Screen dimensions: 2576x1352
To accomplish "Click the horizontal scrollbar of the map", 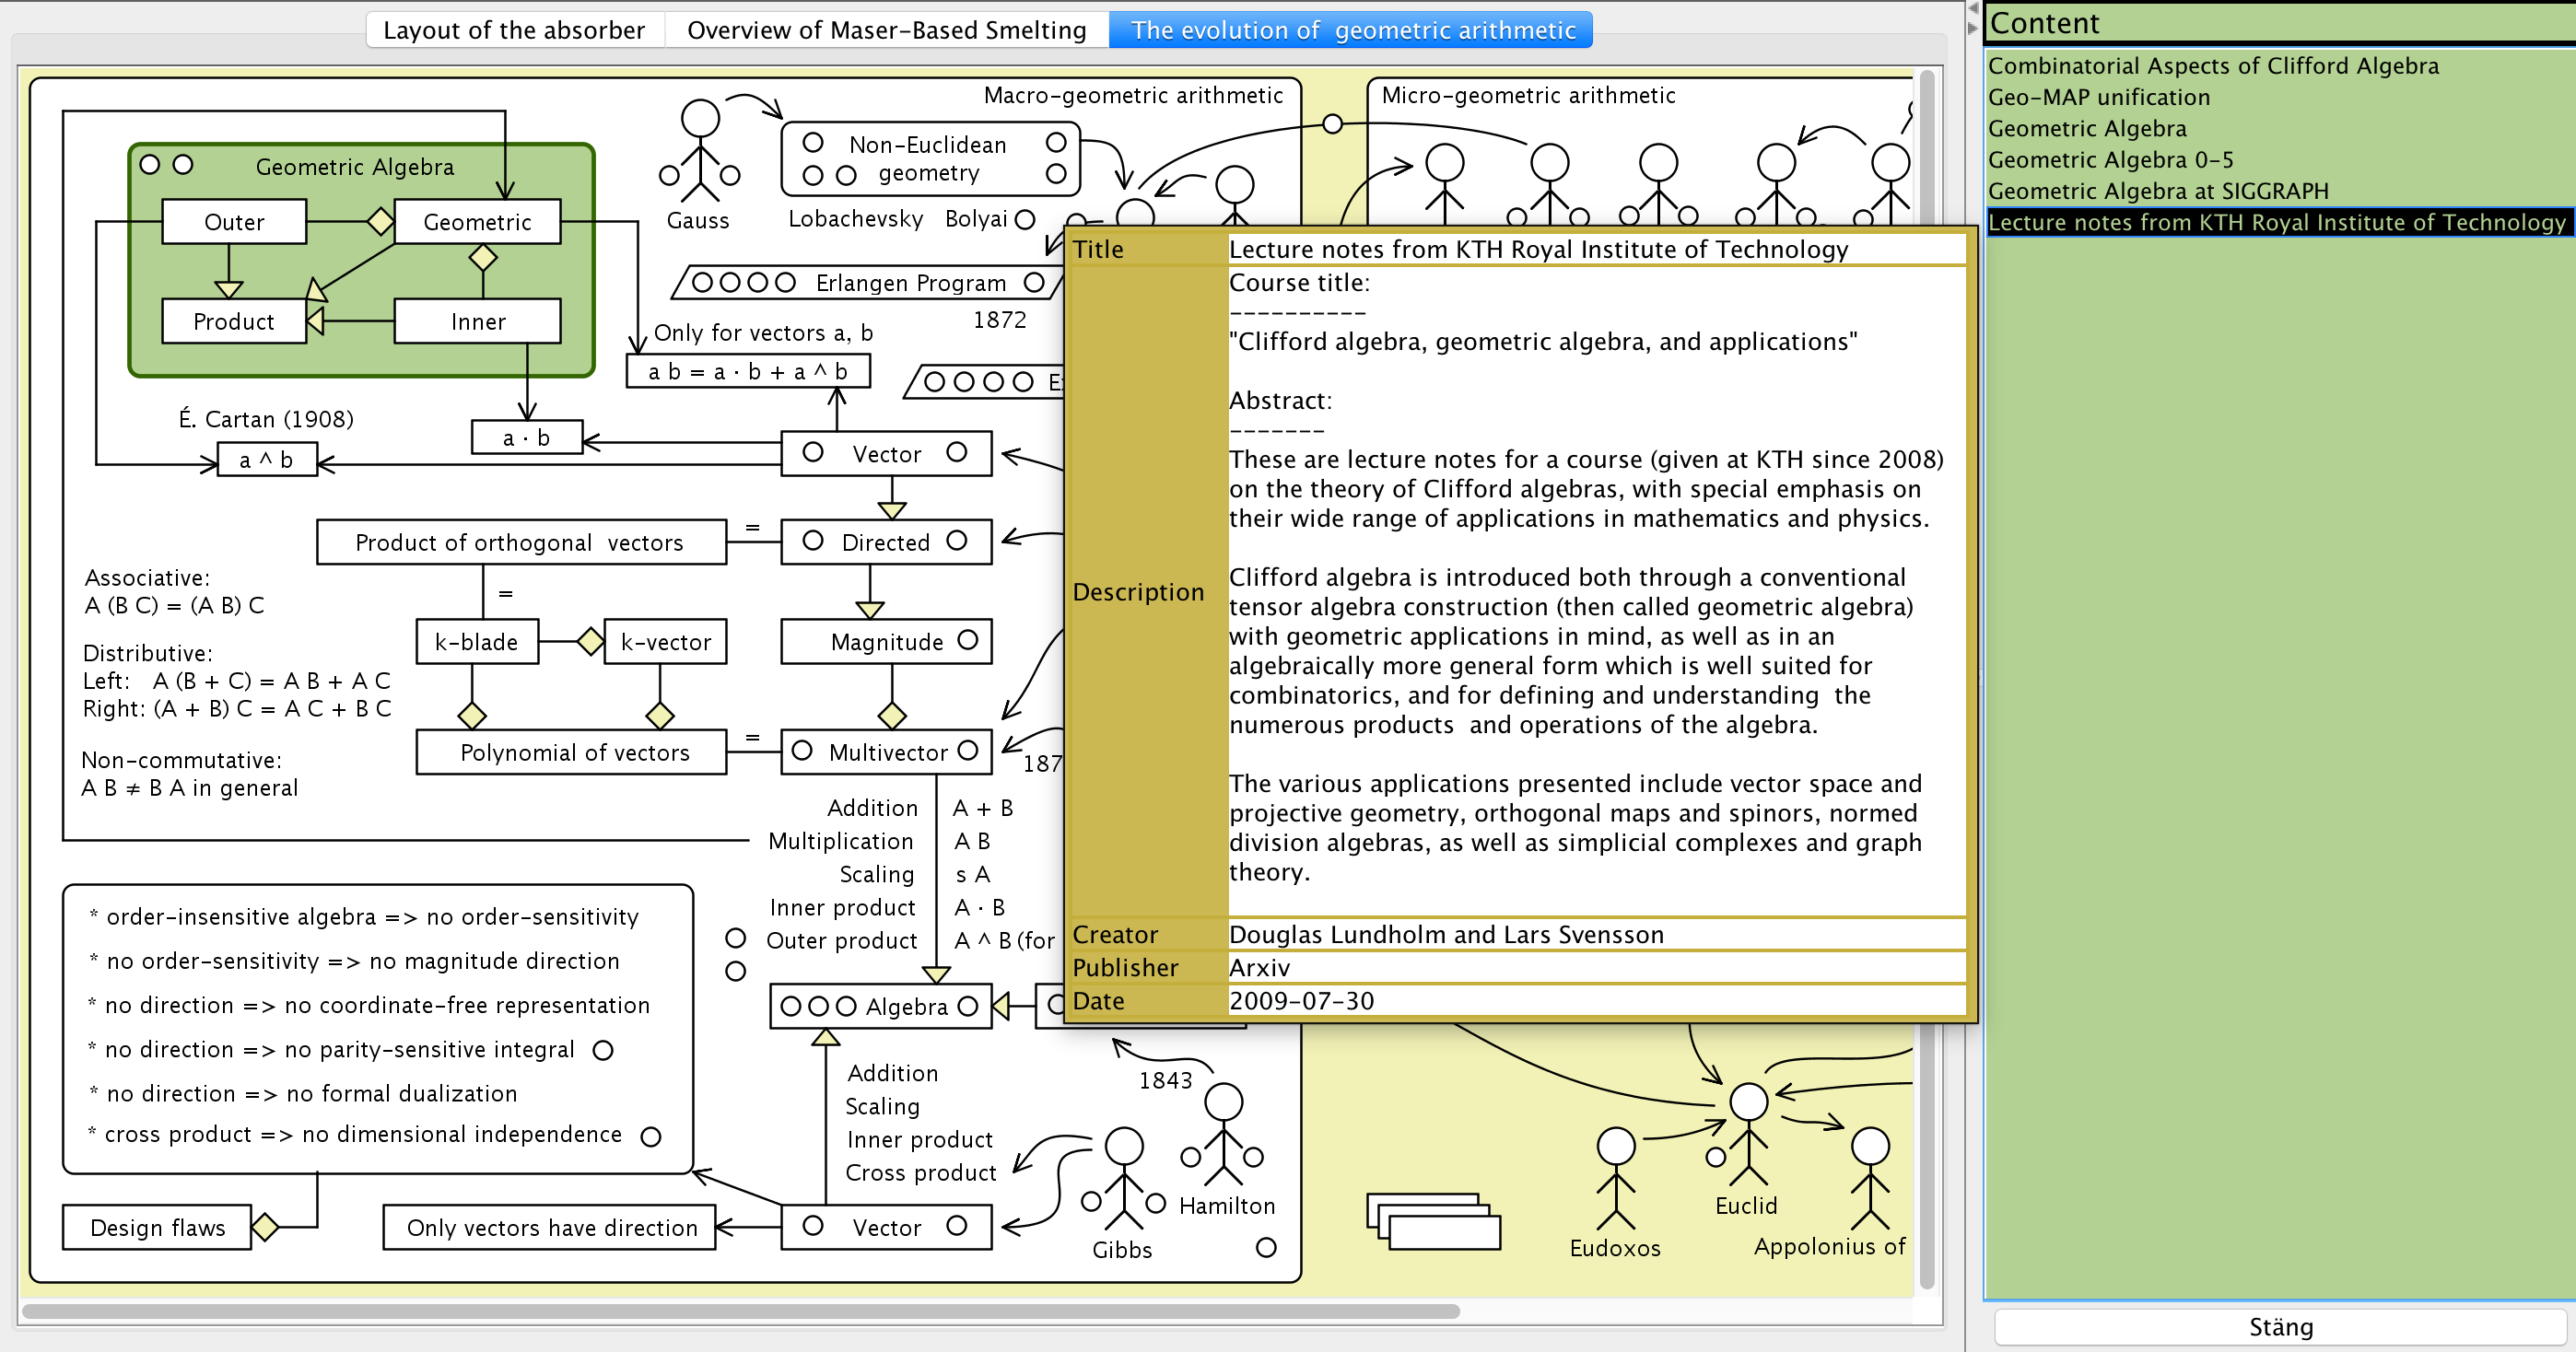I will [740, 1311].
